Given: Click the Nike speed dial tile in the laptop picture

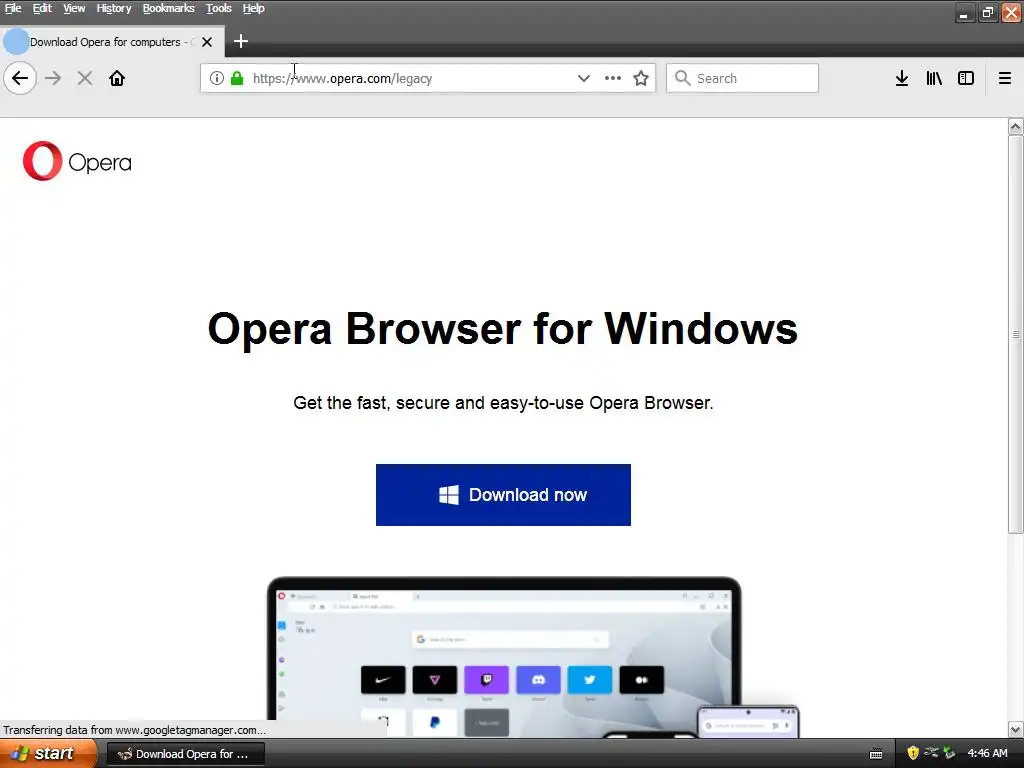Looking at the screenshot, I should point(383,680).
